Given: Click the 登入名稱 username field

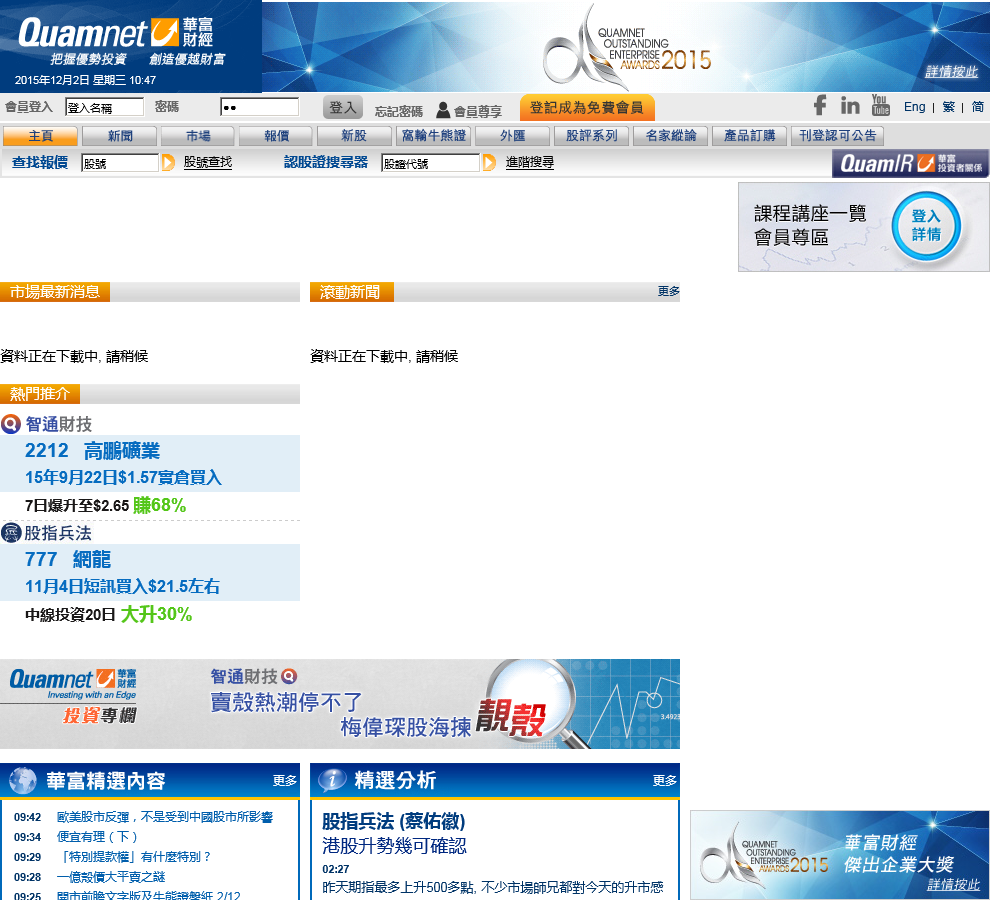Looking at the screenshot, I should tap(104, 107).
